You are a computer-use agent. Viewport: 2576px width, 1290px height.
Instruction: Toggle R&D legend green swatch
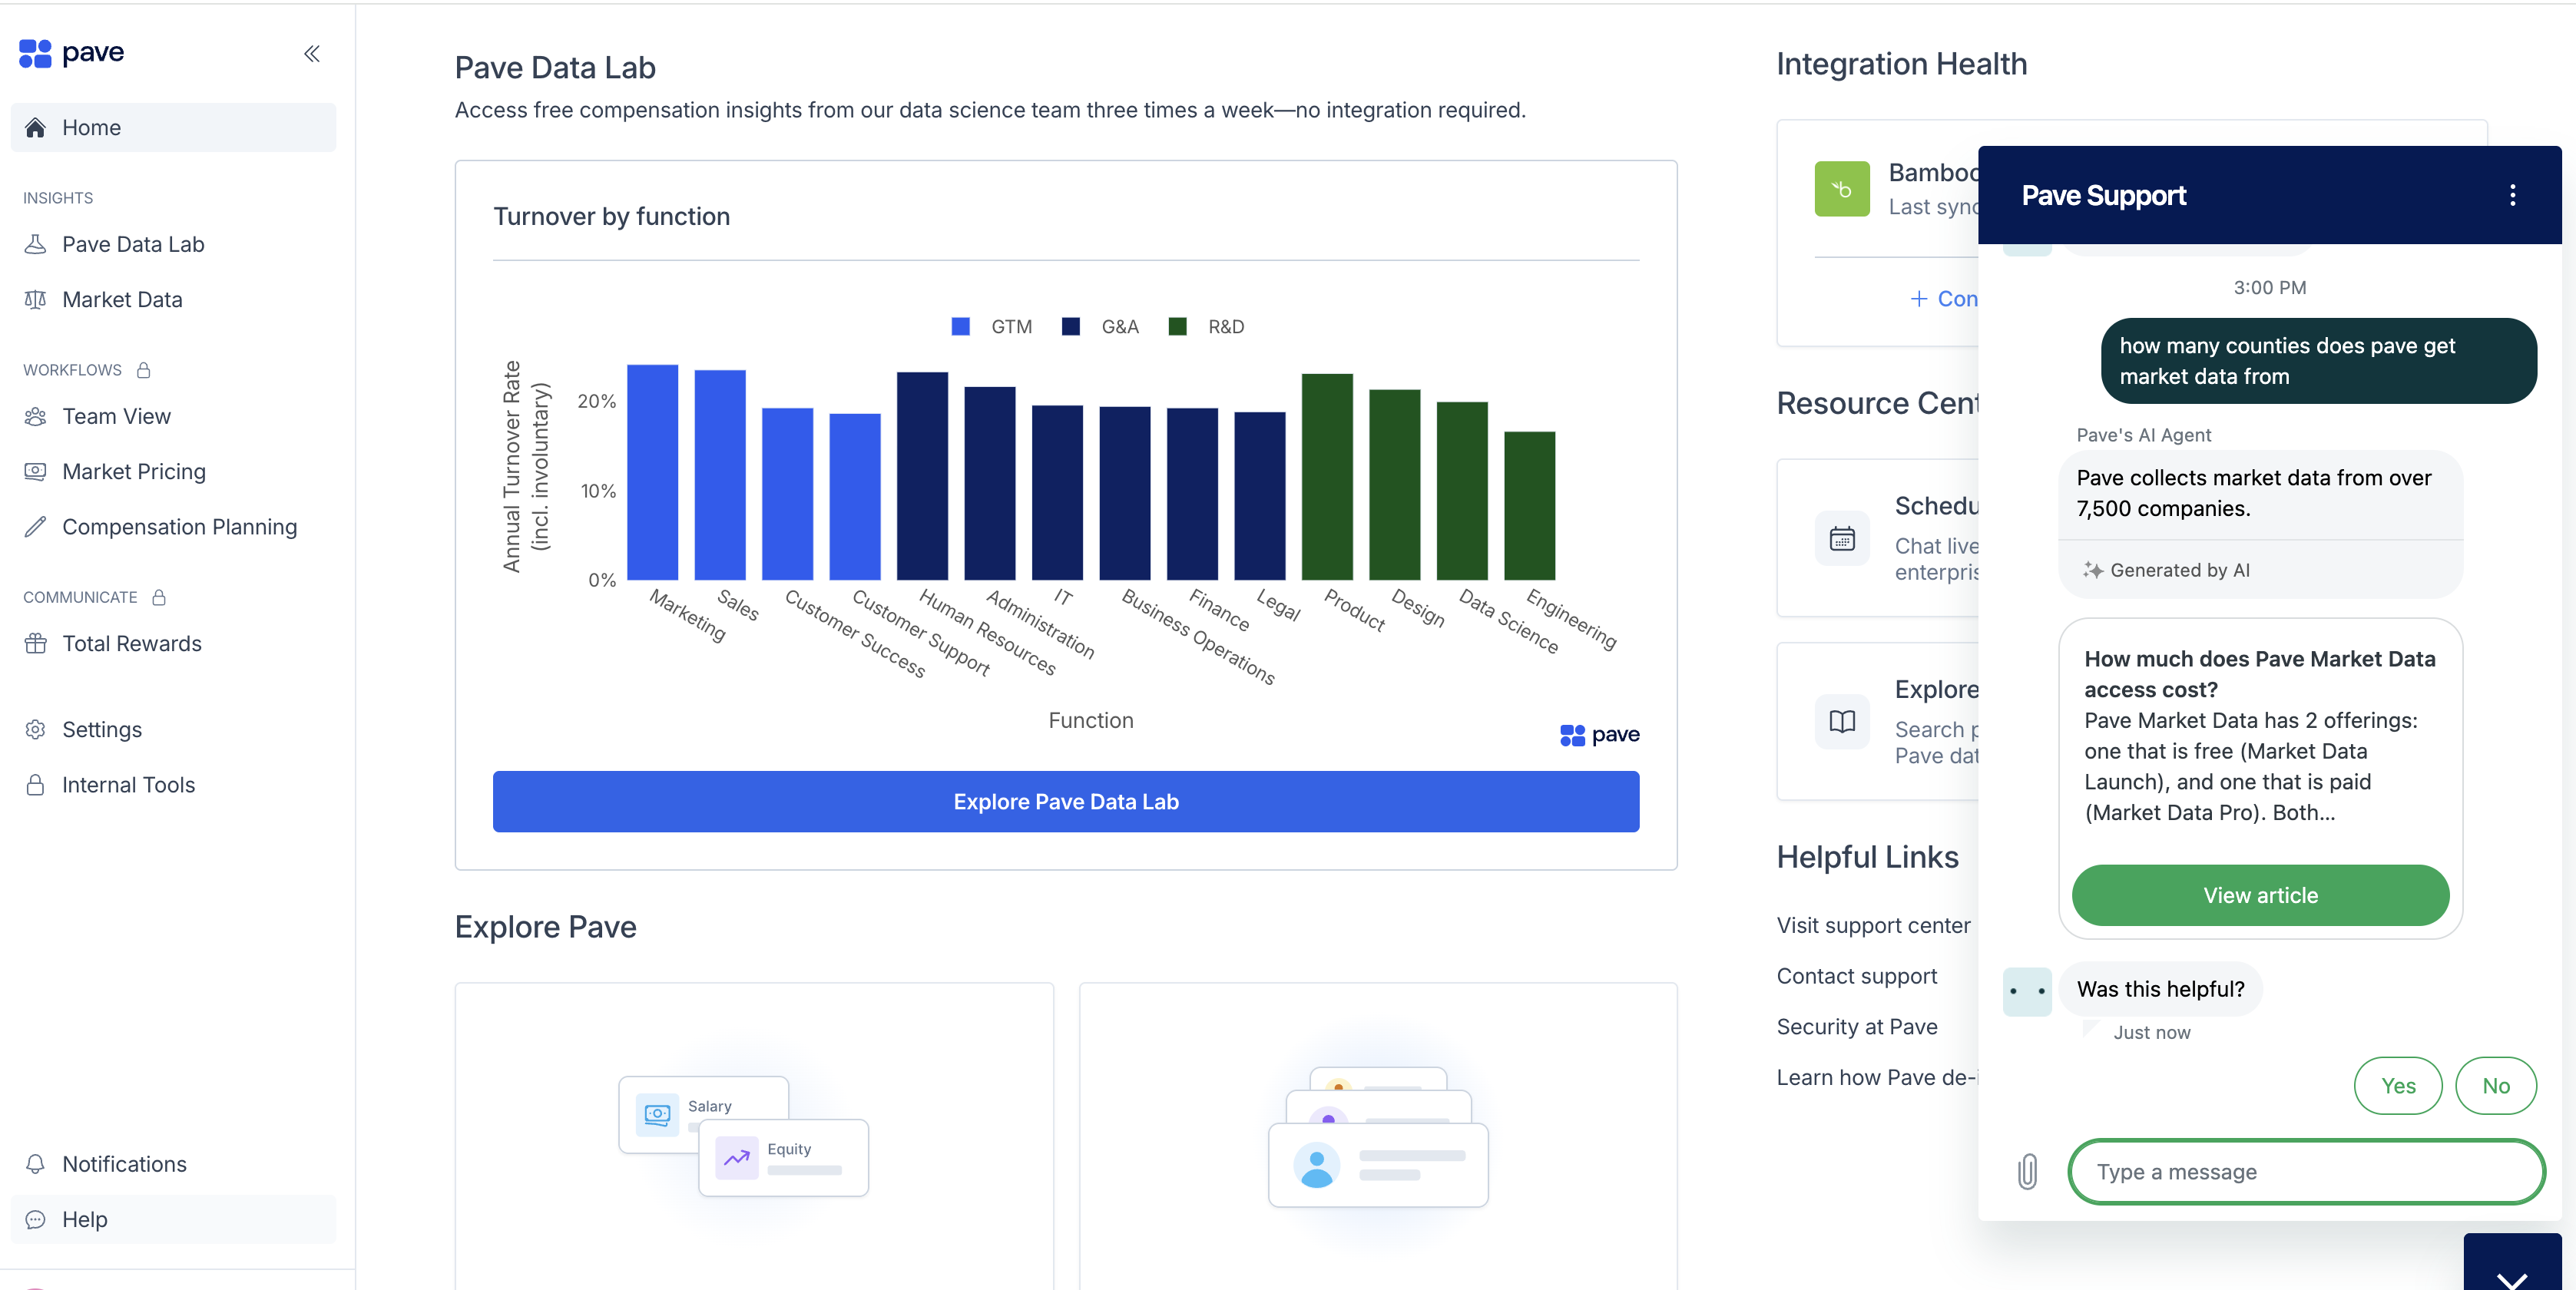click(x=1177, y=327)
